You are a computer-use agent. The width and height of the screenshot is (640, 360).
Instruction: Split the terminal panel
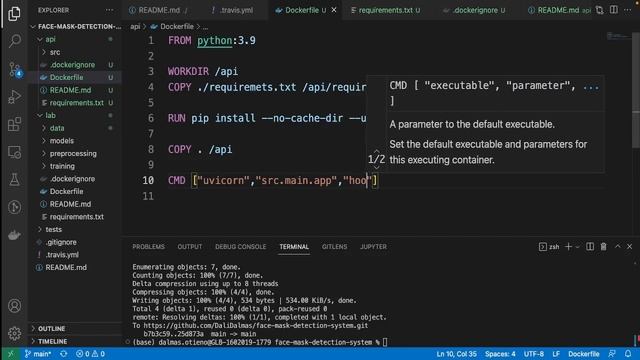[x=590, y=247]
